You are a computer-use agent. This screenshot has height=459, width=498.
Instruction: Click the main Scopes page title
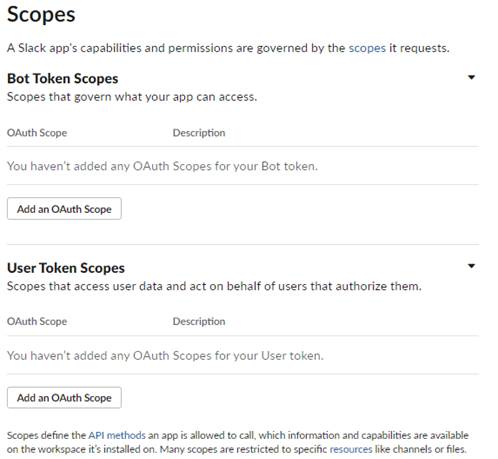click(41, 15)
